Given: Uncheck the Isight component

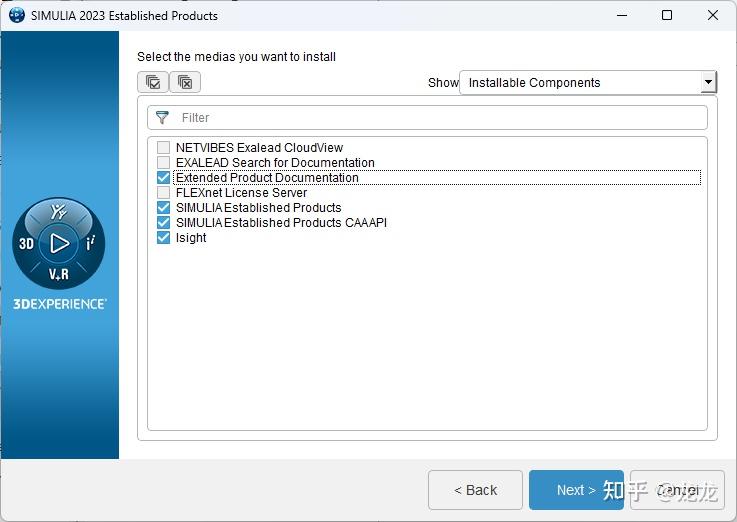Looking at the screenshot, I should pyautogui.click(x=164, y=238).
